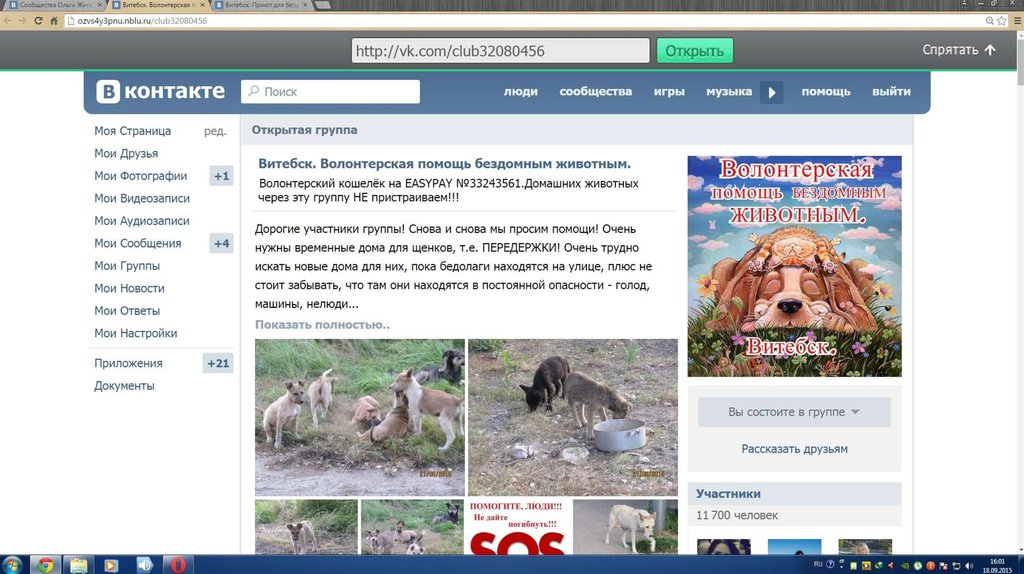Click the group title Витебск. Волонтерская помощь
The image size is (1024, 574).
tap(444, 164)
